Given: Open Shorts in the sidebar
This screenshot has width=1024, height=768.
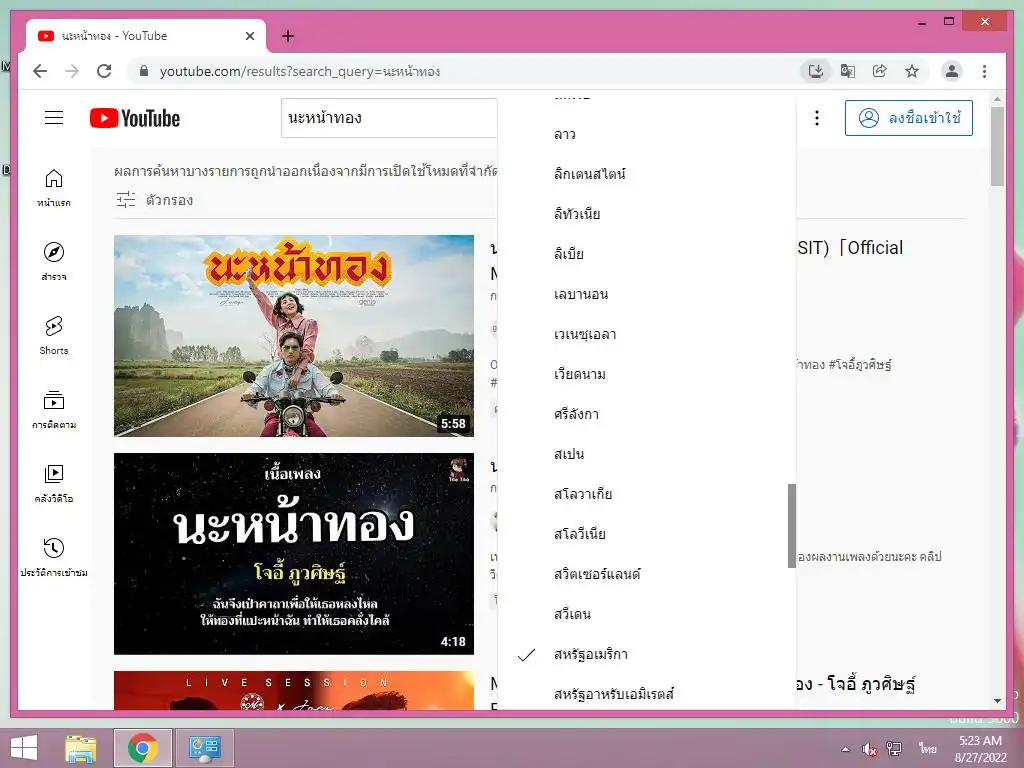Looking at the screenshot, I should click(x=54, y=336).
